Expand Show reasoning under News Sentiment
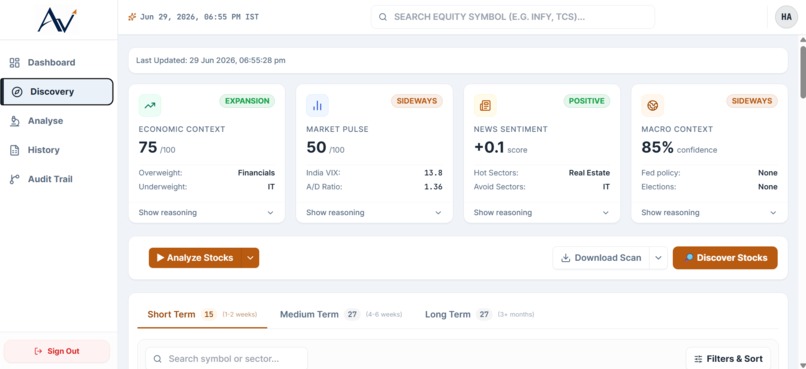The image size is (806, 369). click(541, 213)
